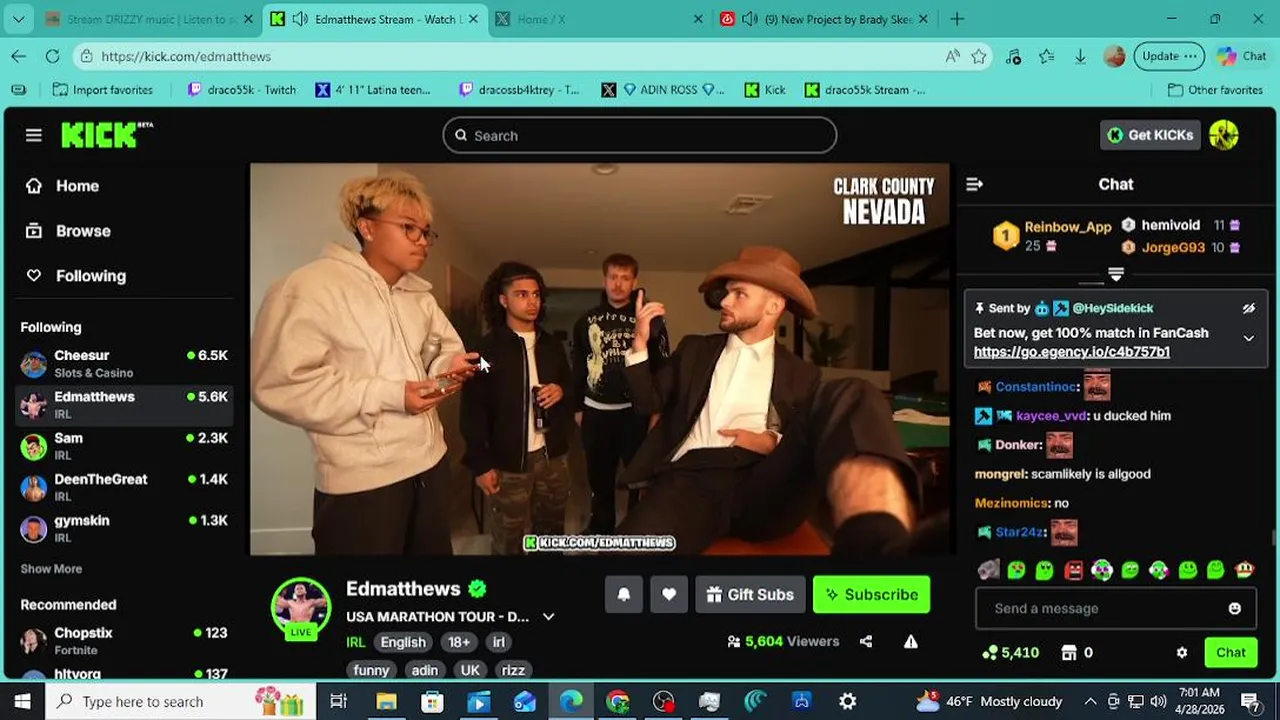Open the emoji picker in chat

1234,609
